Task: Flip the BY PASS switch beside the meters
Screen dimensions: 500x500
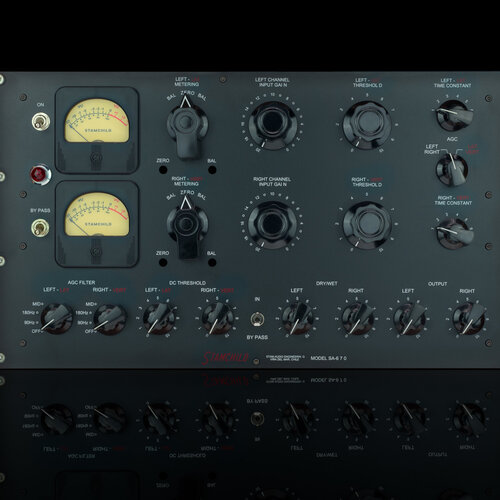Action: [40, 227]
